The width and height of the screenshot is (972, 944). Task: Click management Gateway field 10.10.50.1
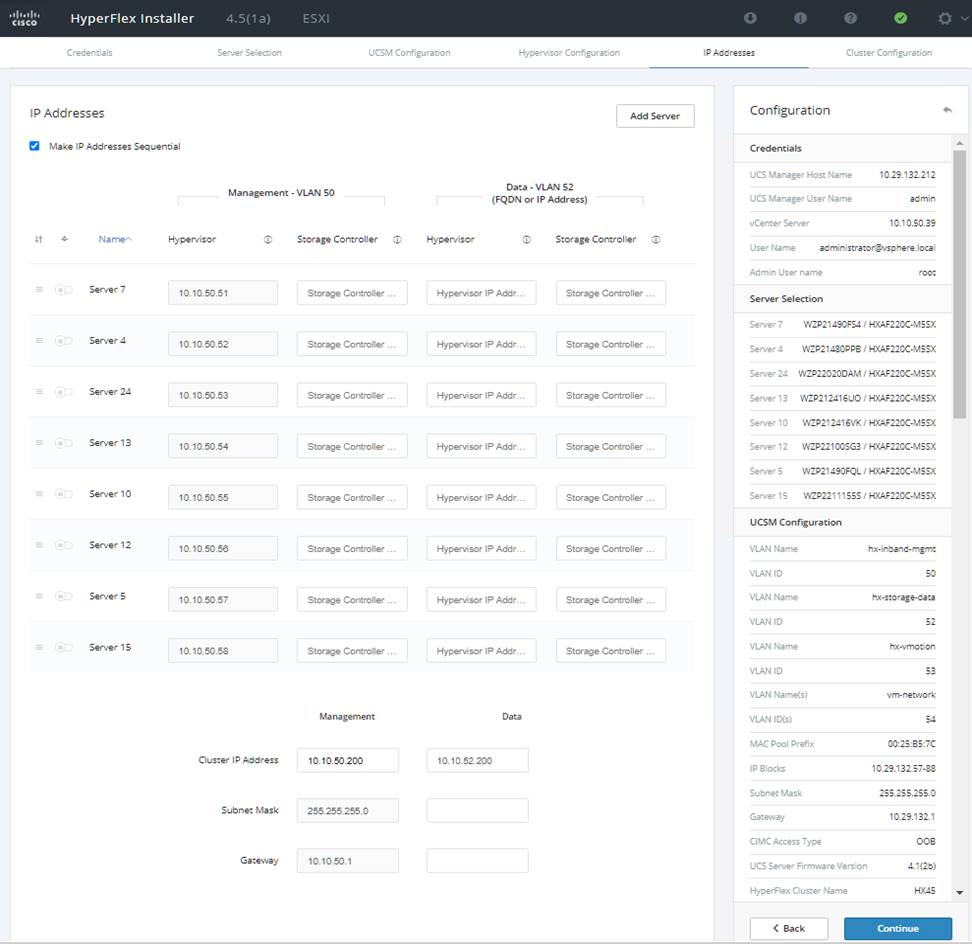(348, 861)
